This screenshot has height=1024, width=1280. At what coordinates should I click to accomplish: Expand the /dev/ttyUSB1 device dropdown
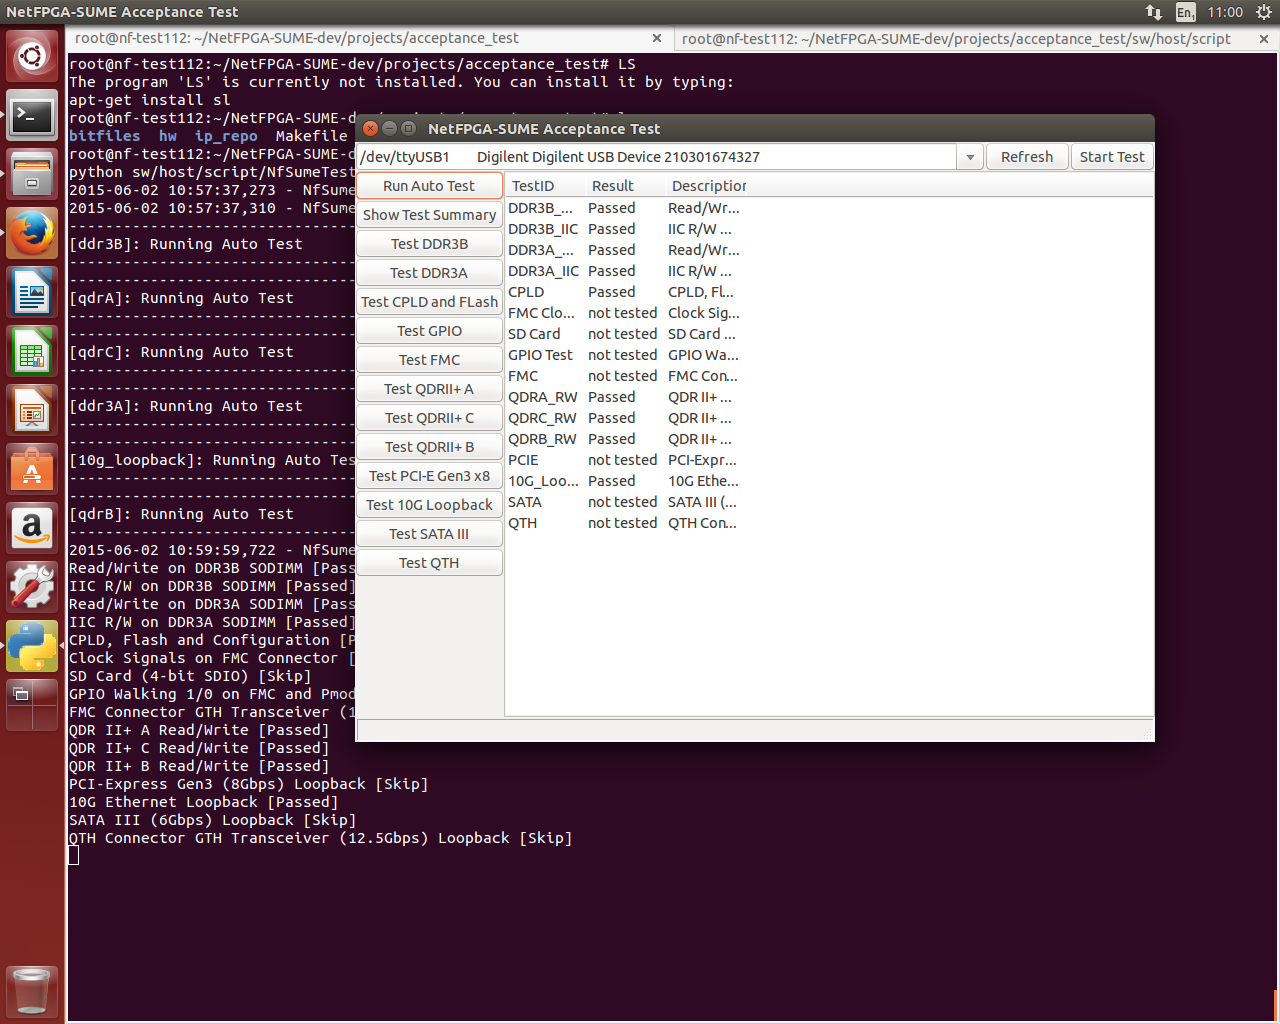[969, 157]
